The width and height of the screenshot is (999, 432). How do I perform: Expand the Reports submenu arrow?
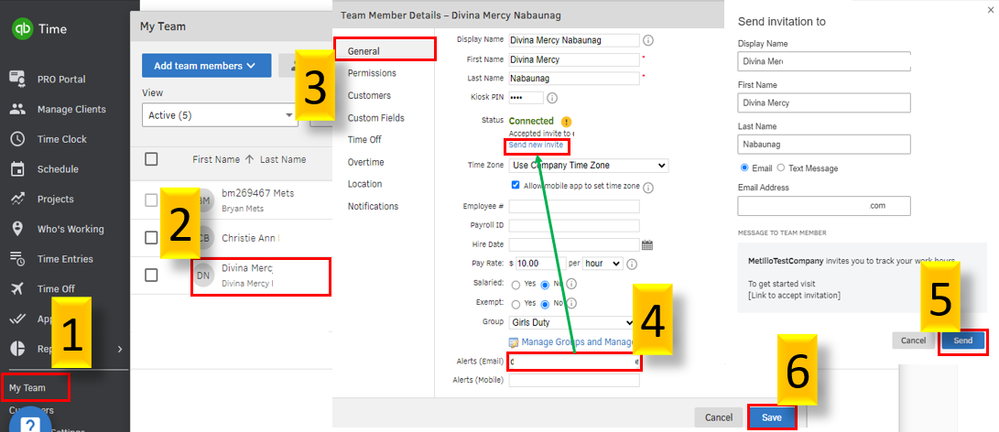click(120, 349)
